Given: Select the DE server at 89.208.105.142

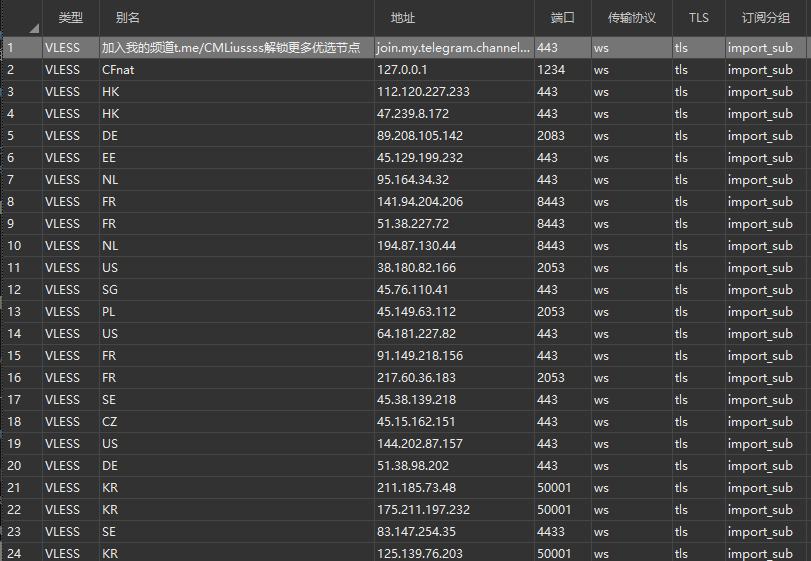Looking at the screenshot, I should tap(420, 136).
